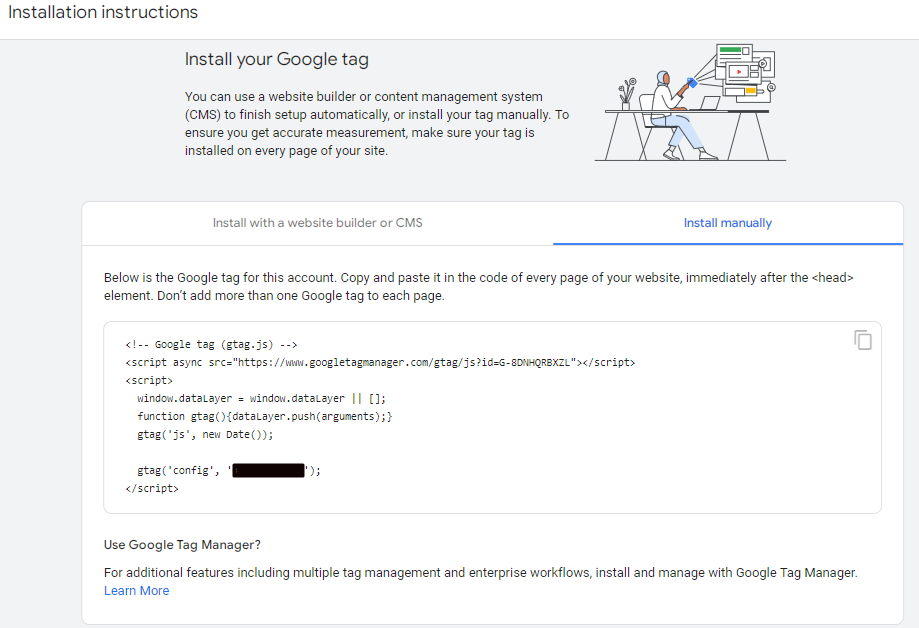Open the Learn More link

[137, 590]
